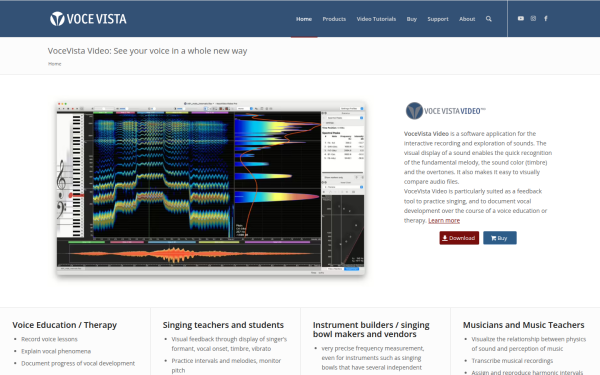Click 'Document progress of vocal development' bullet

(x=78, y=363)
